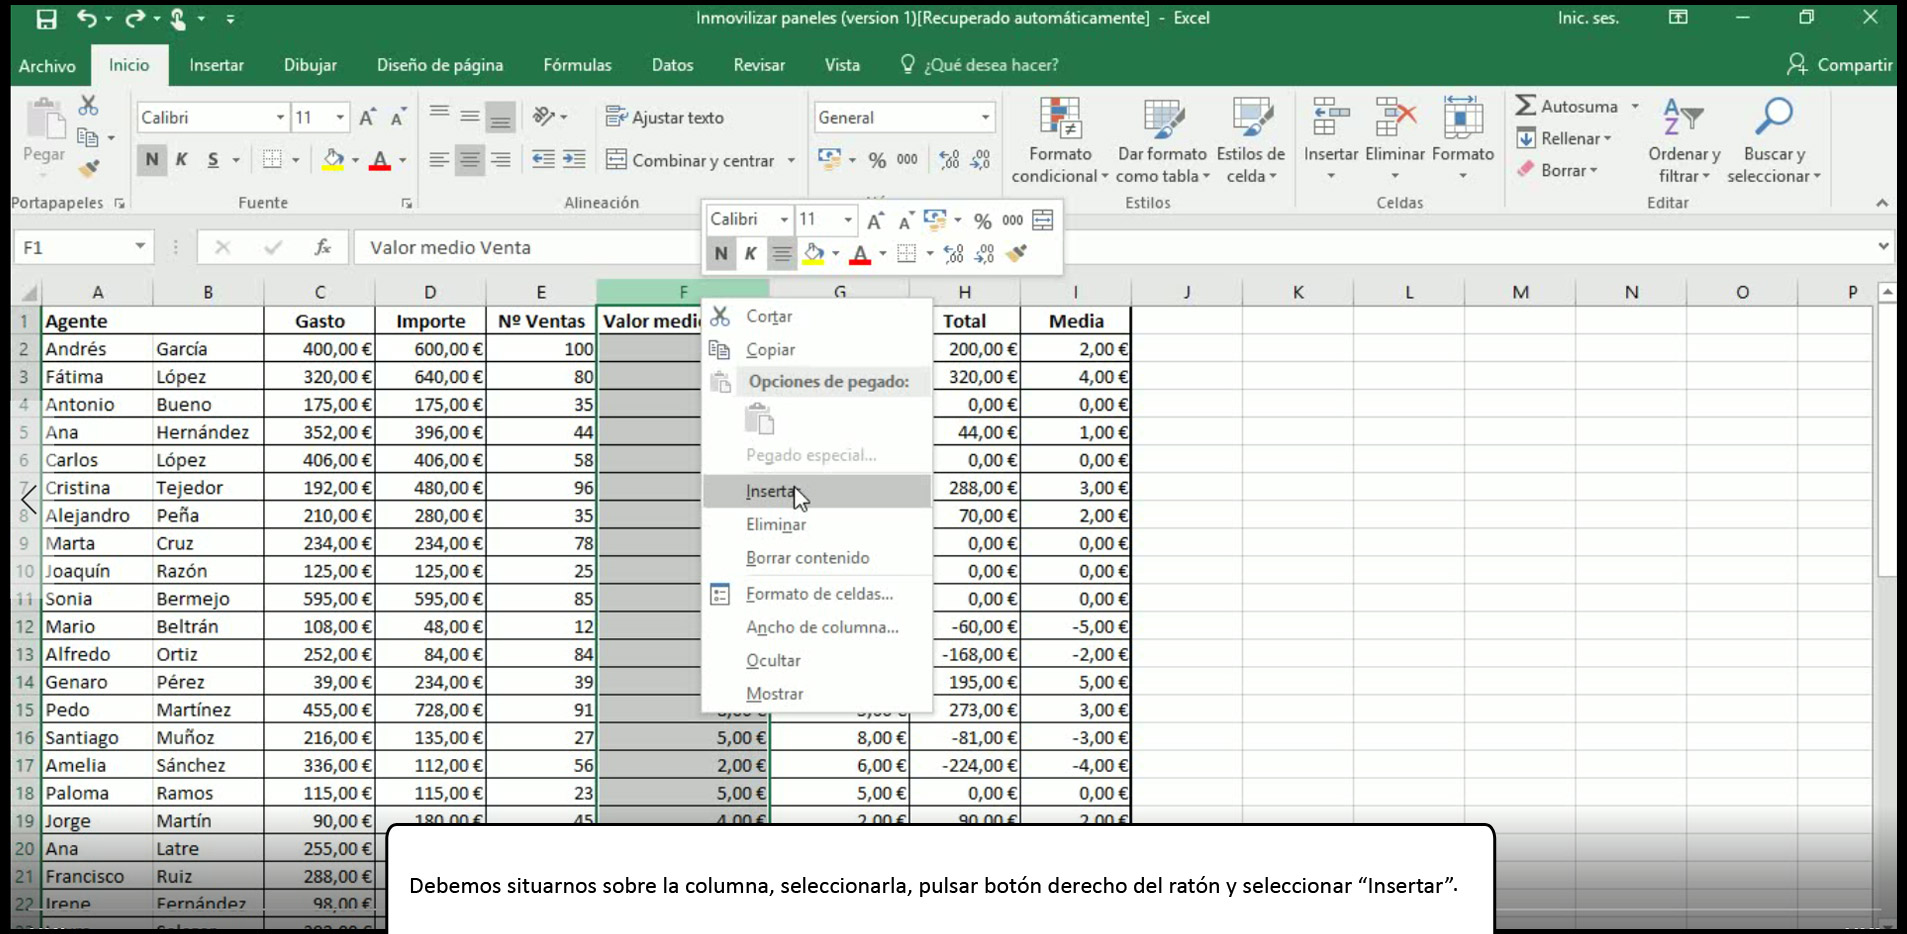This screenshot has height=934, width=1907.
Task: Click the ribbon borders icon
Action: (272, 160)
